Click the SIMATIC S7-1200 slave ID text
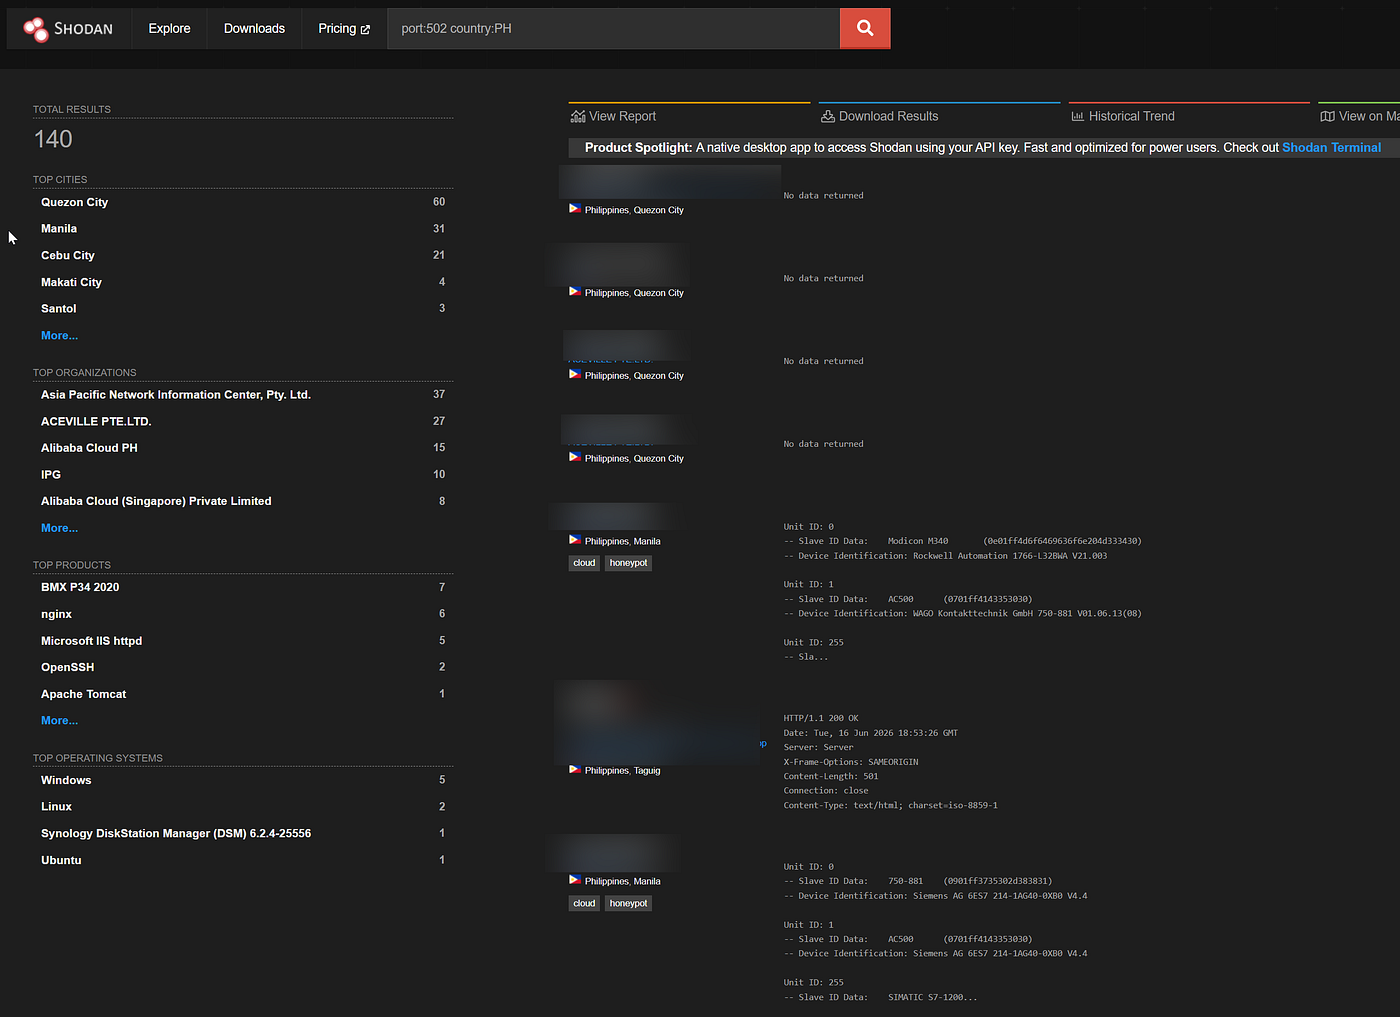Screen dimensions: 1400x1017 coord(932,997)
